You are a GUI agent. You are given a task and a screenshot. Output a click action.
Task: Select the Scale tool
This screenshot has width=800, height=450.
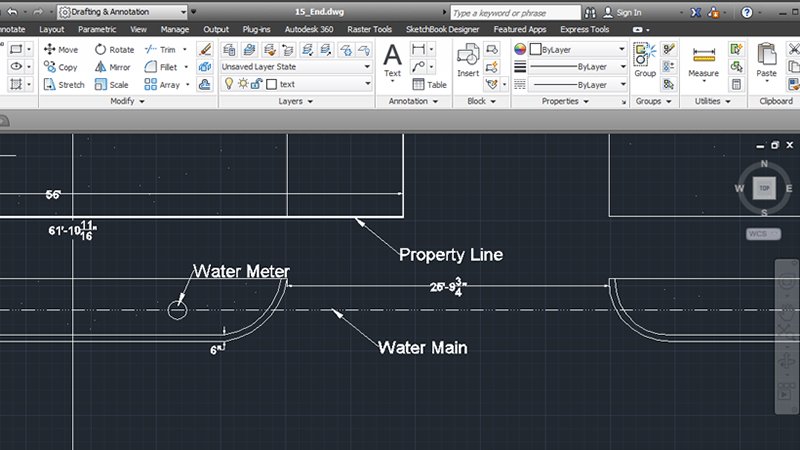click(x=112, y=85)
